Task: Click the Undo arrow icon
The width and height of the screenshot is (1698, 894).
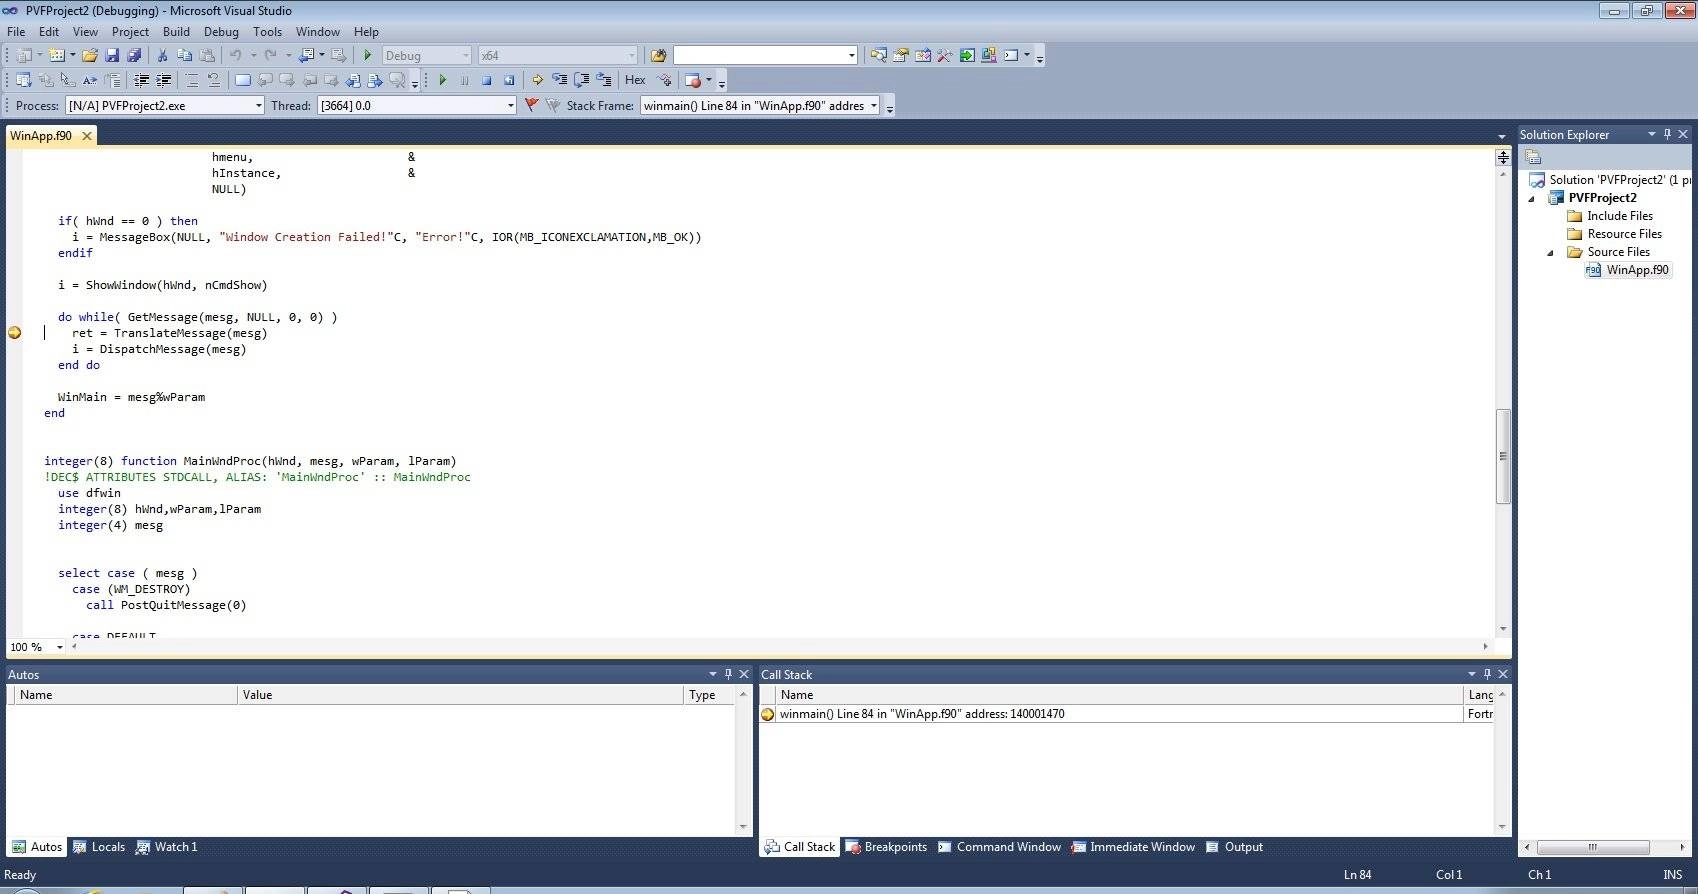Action: click(236, 56)
